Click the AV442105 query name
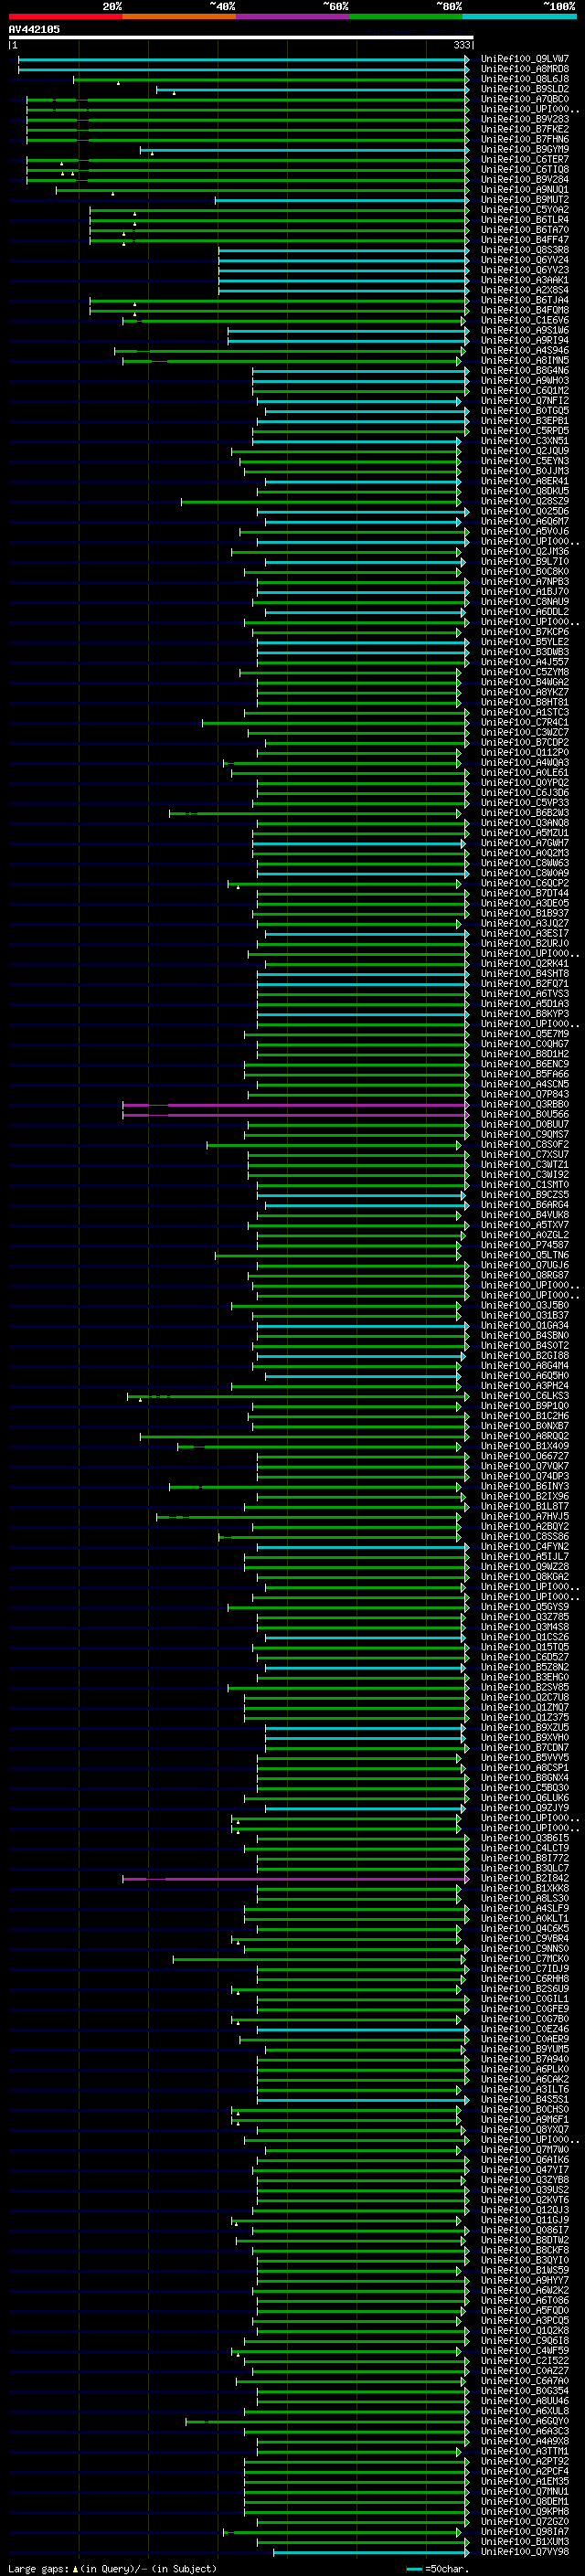Image resolution: width=585 pixels, height=2576 pixels. point(34,29)
